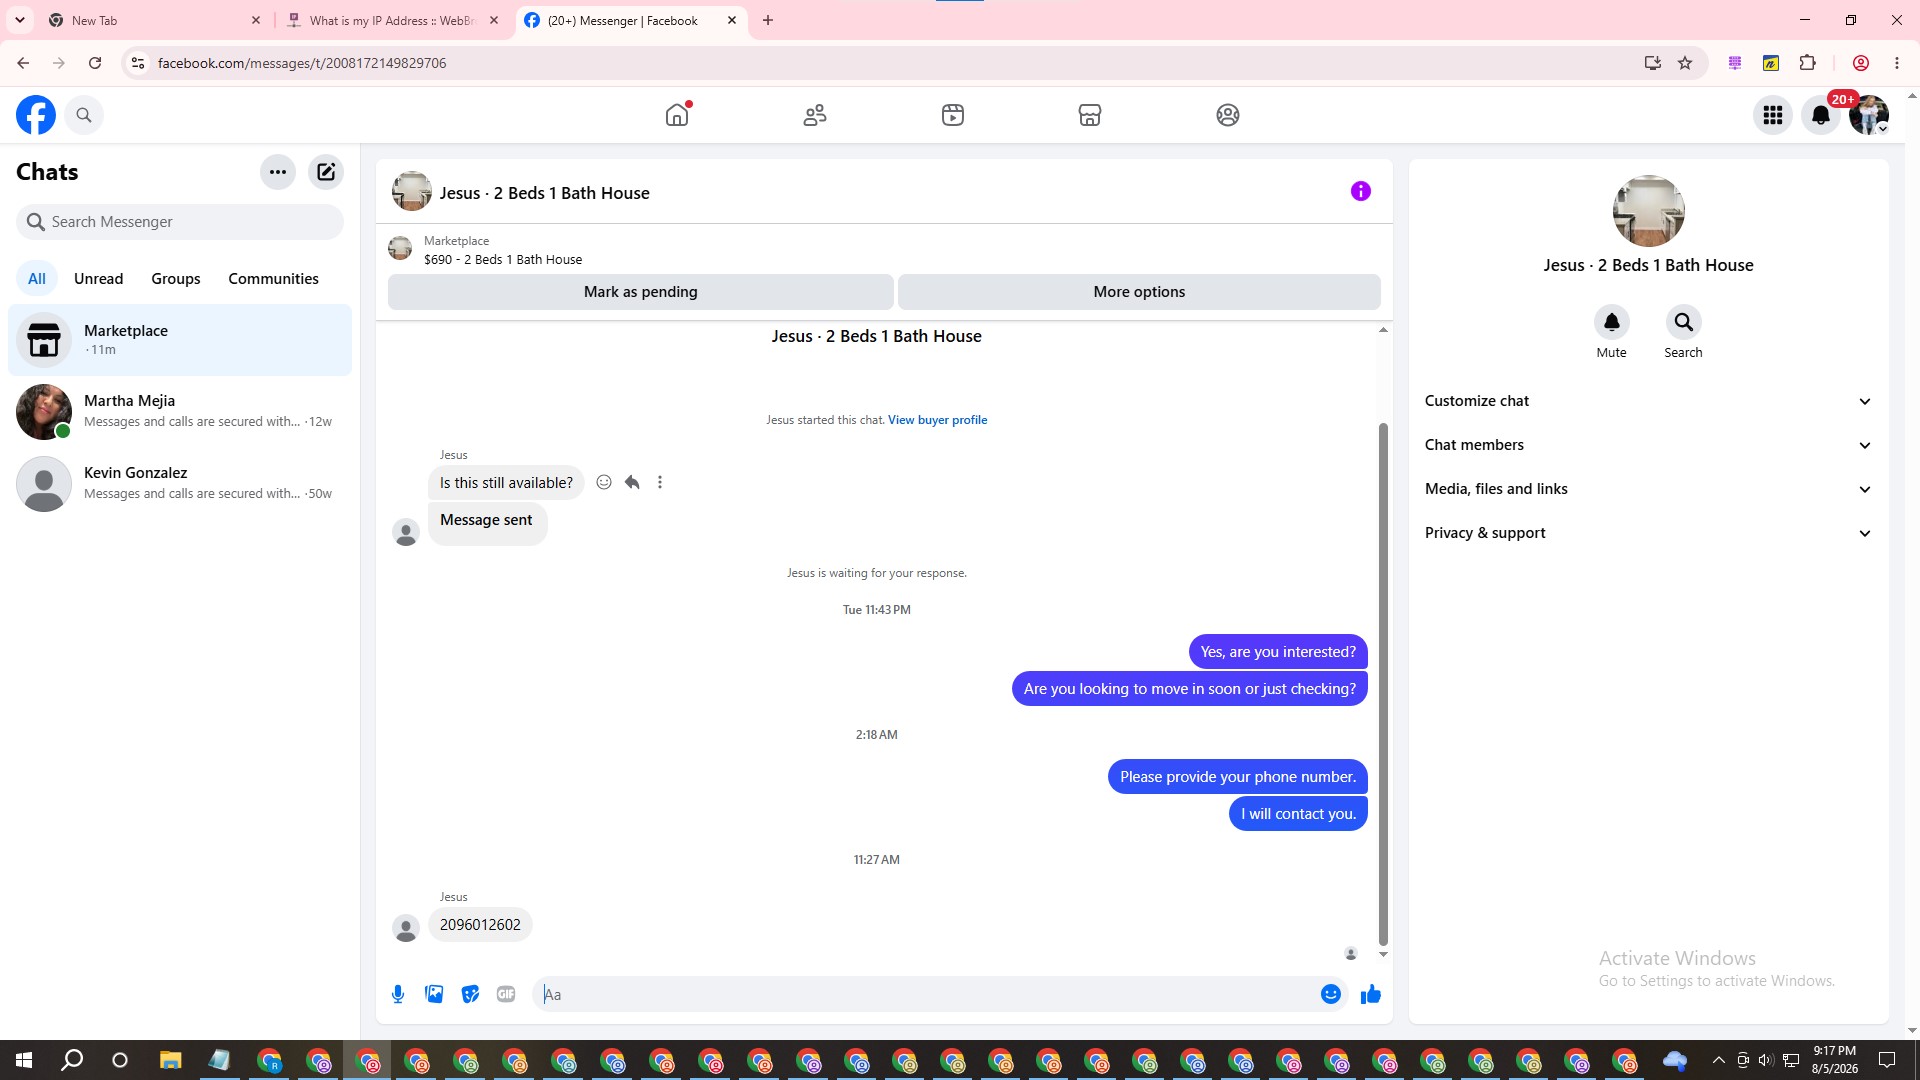
Task: Open File Explorer from taskbar
Action: click(x=170, y=1060)
